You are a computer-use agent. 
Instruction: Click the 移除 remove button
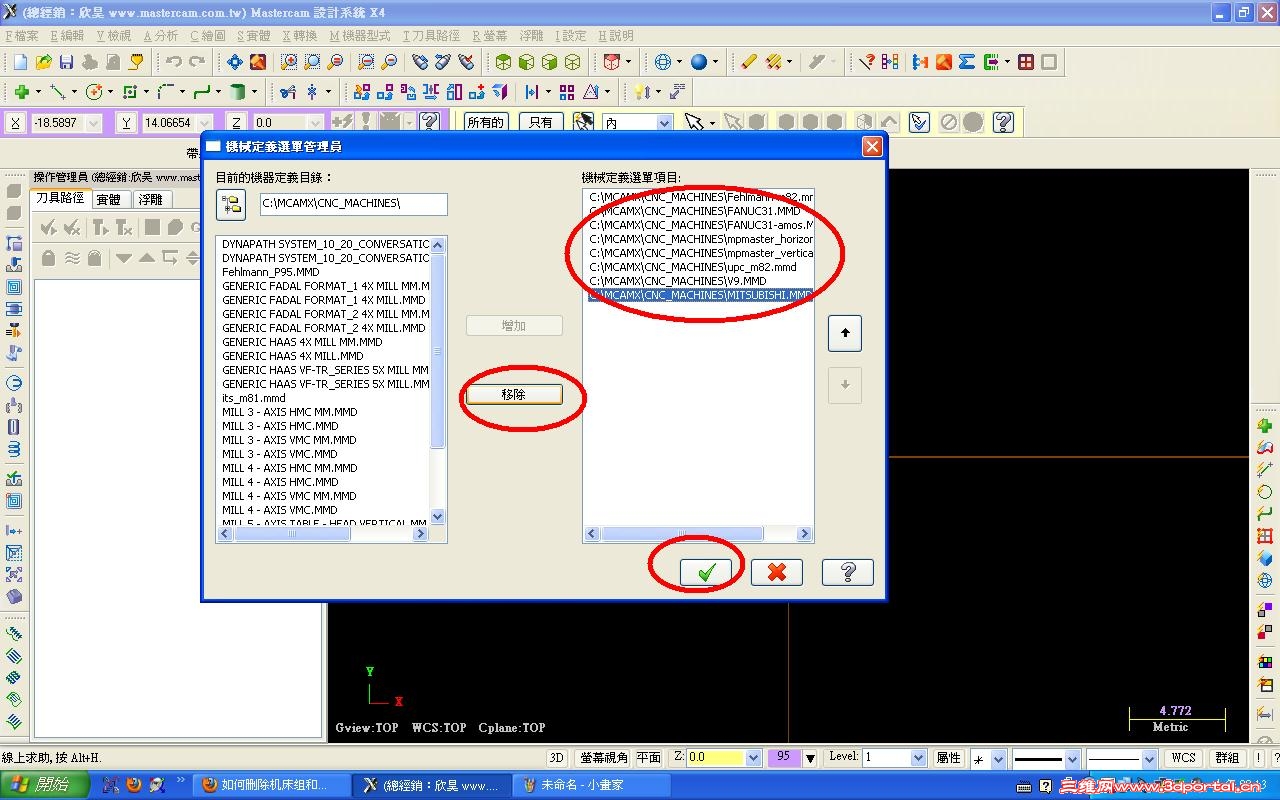[514, 395]
